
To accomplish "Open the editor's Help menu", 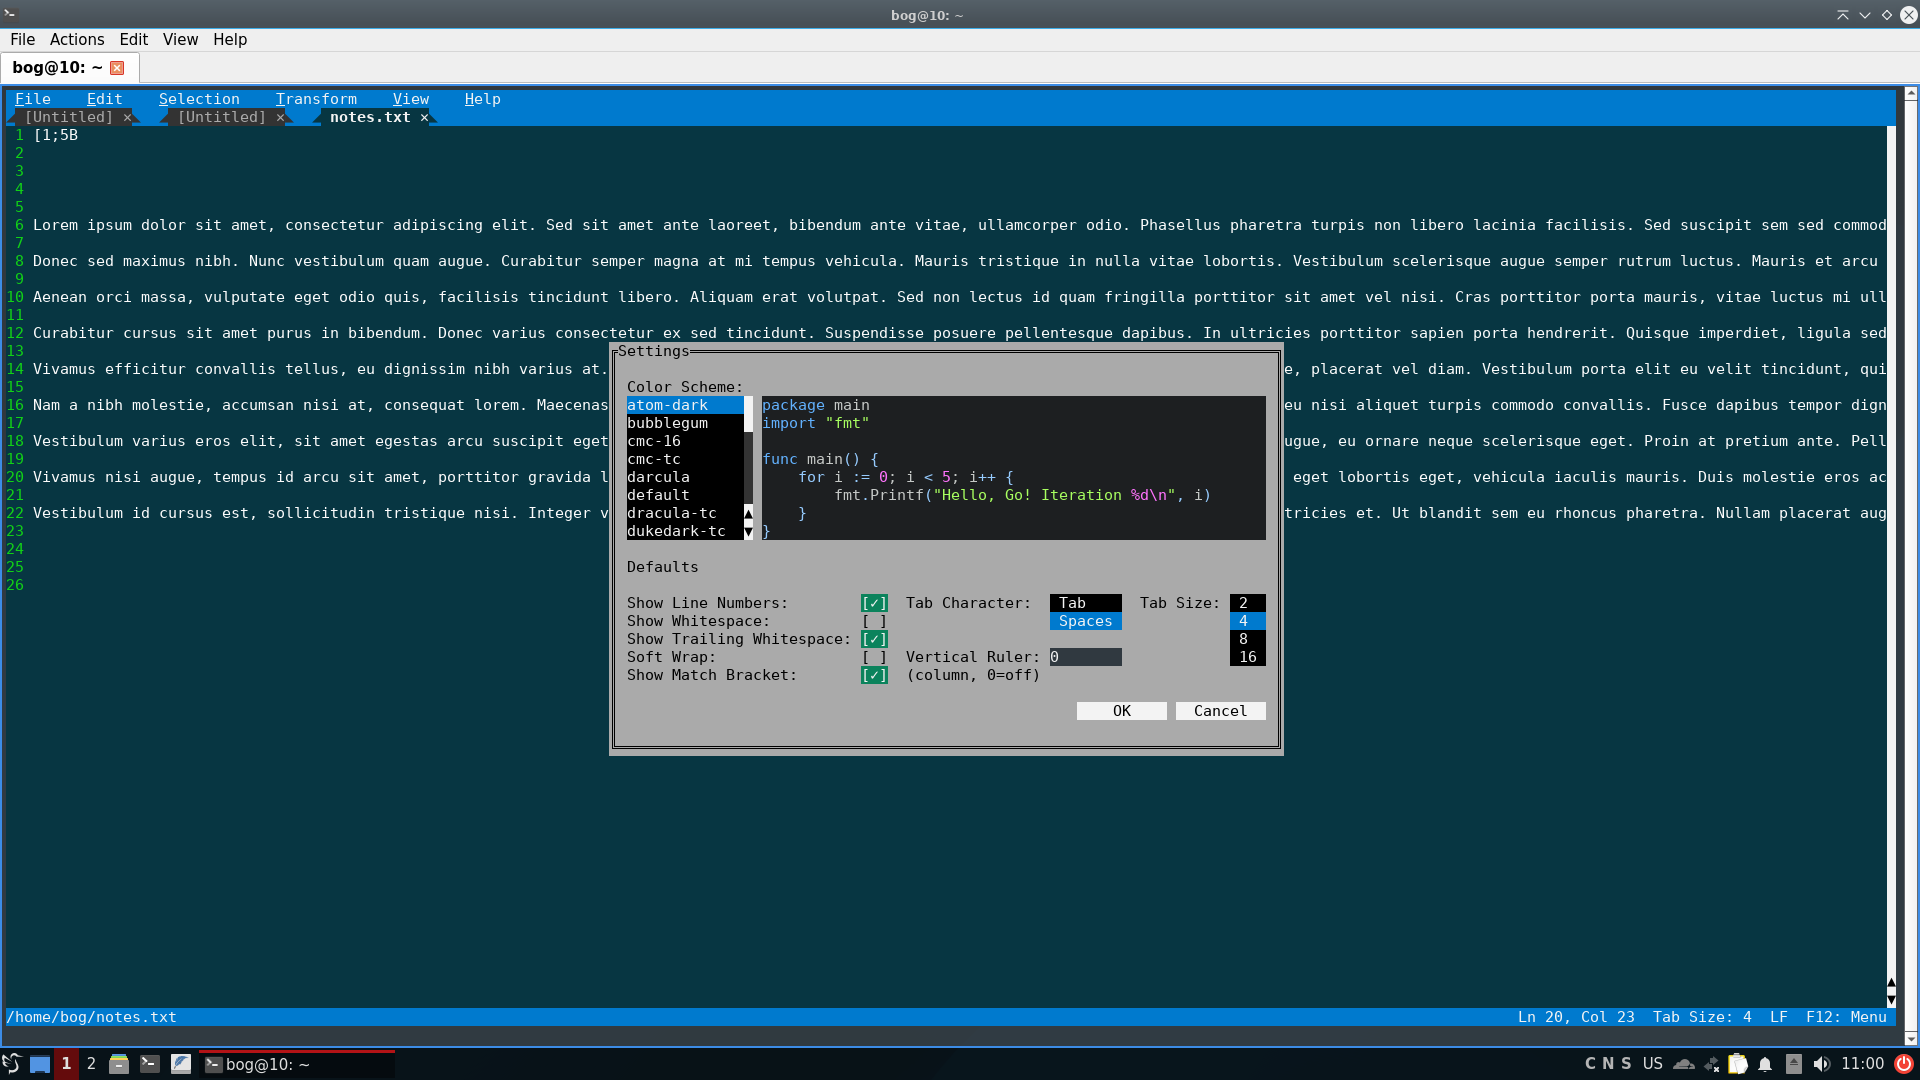I will pos(483,99).
